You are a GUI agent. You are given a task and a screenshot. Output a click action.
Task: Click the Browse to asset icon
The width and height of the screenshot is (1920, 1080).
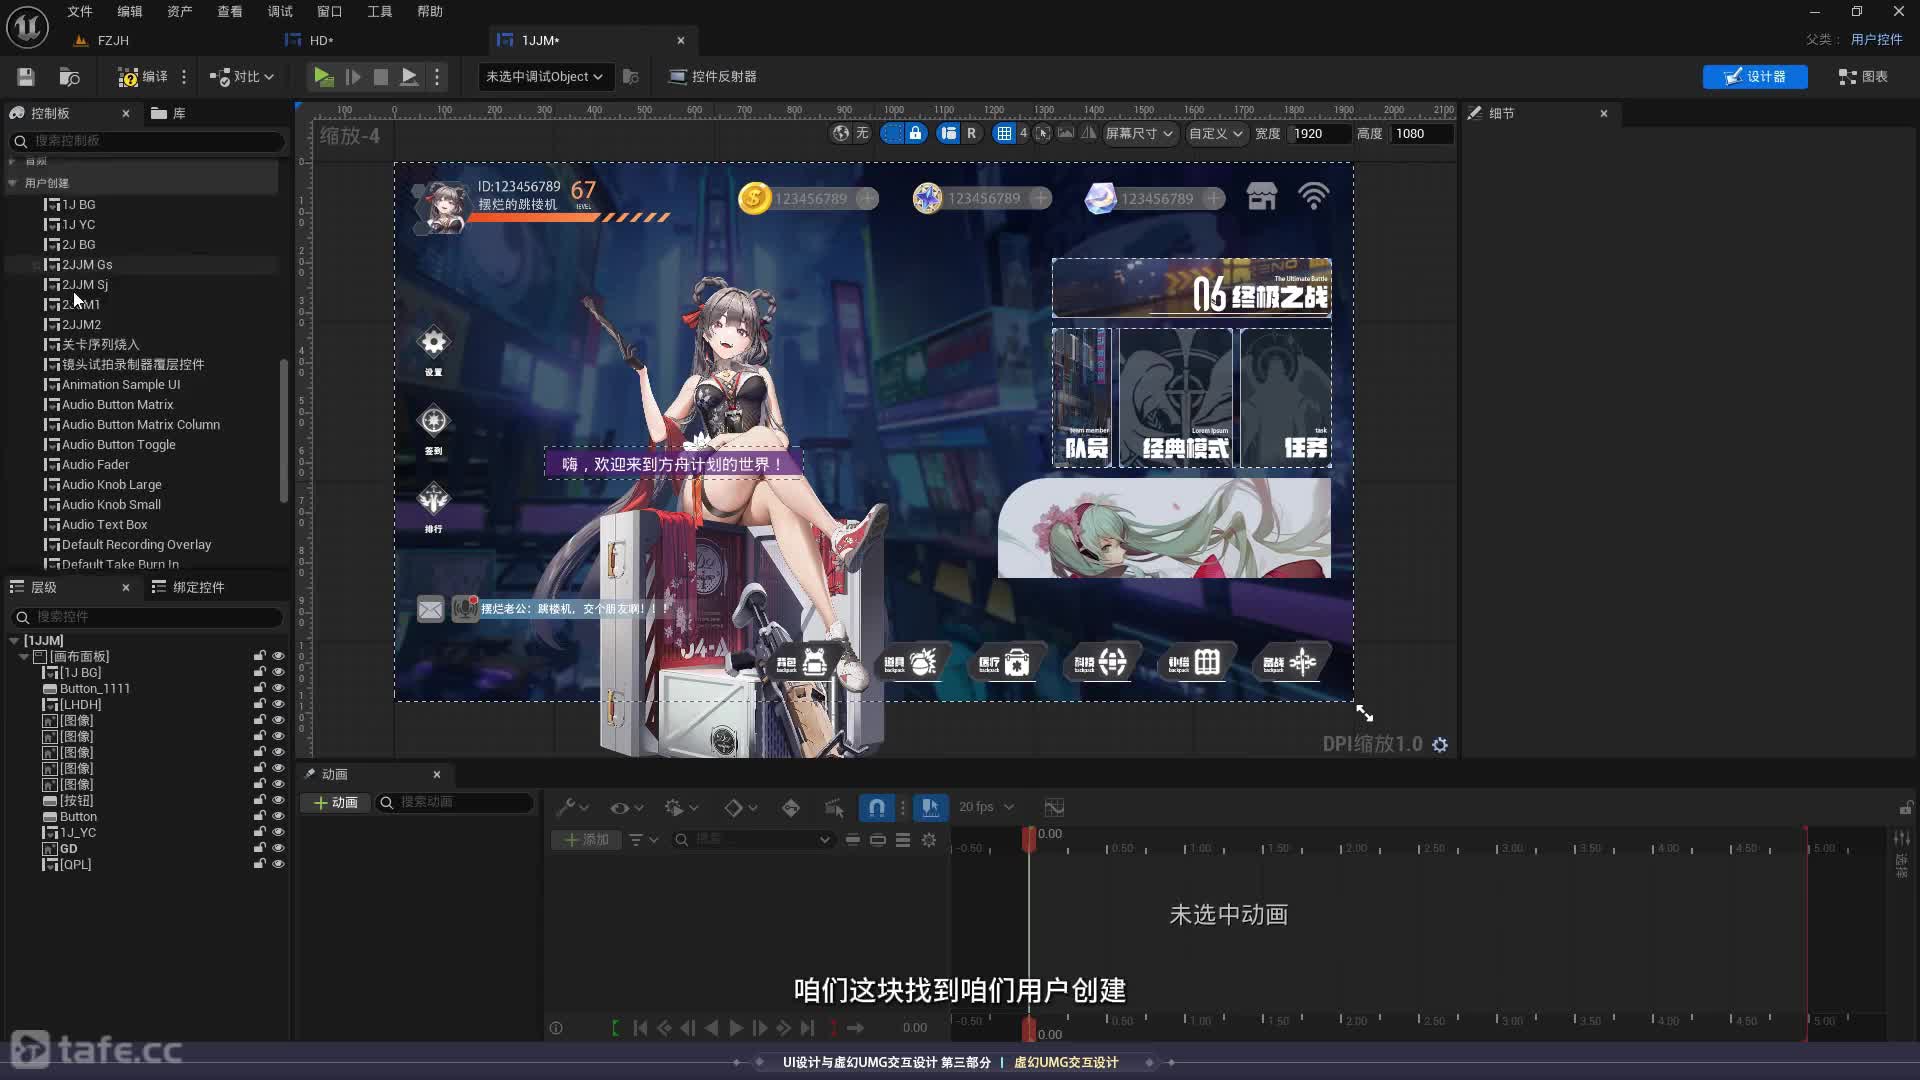(x=69, y=77)
